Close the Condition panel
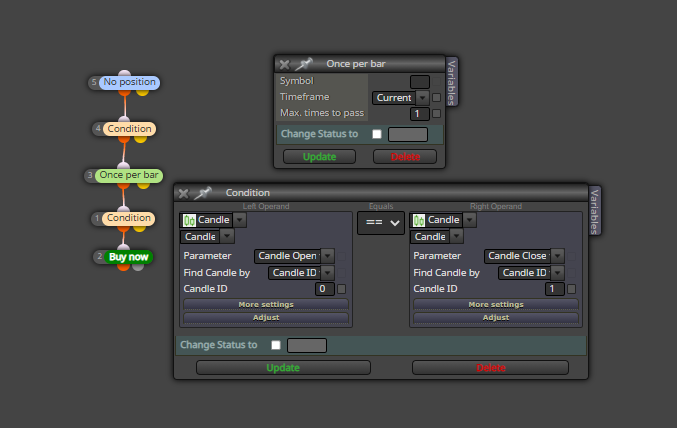 183,193
